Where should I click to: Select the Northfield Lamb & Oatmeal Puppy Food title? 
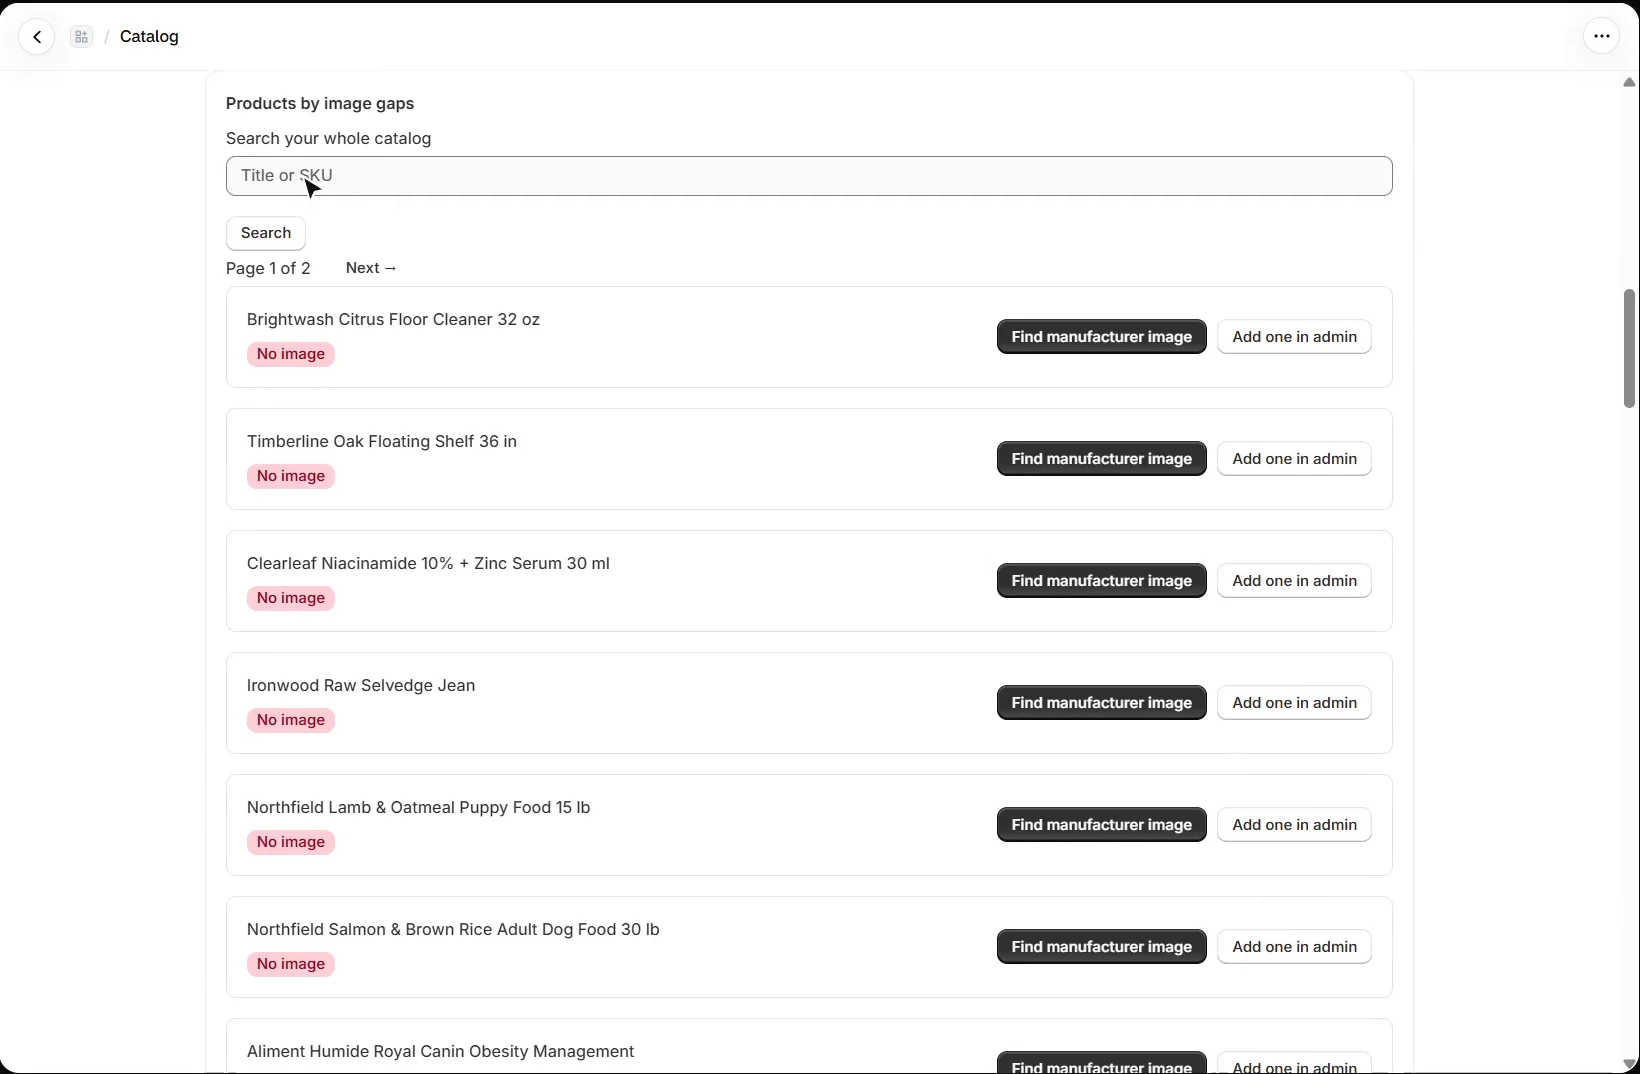(x=418, y=808)
